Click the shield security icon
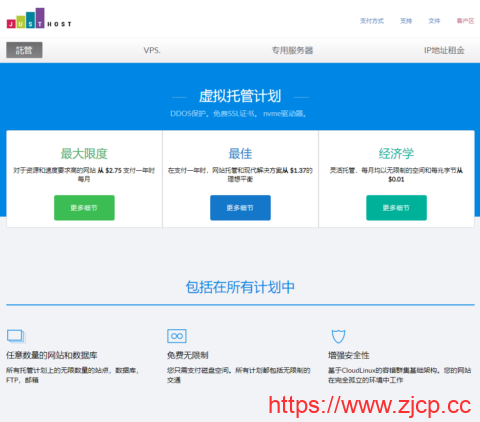This screenshot has height=422, width=480. [x=338, y=336]
